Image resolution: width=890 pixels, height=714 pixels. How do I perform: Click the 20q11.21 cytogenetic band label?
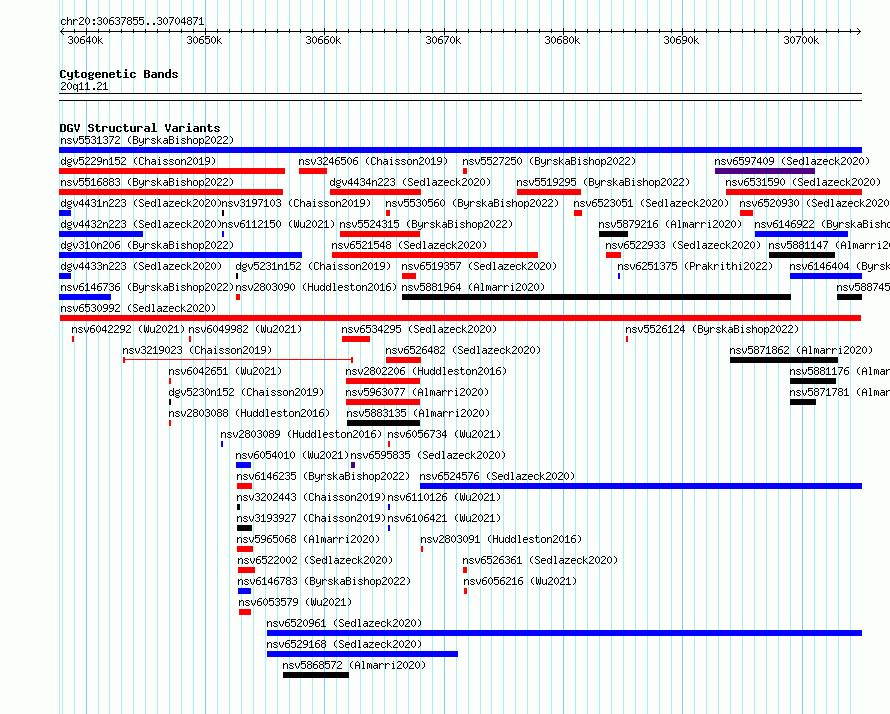tap(84, 86)
